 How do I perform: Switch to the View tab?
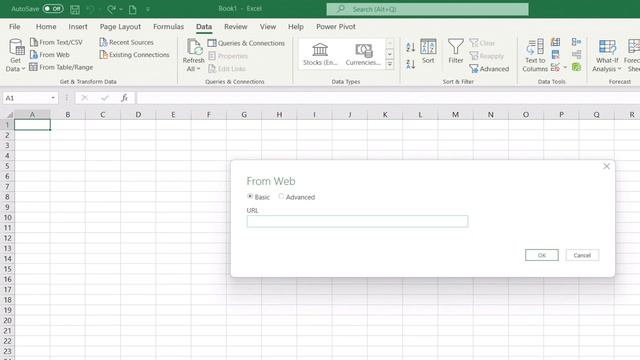tap(268, 27)
